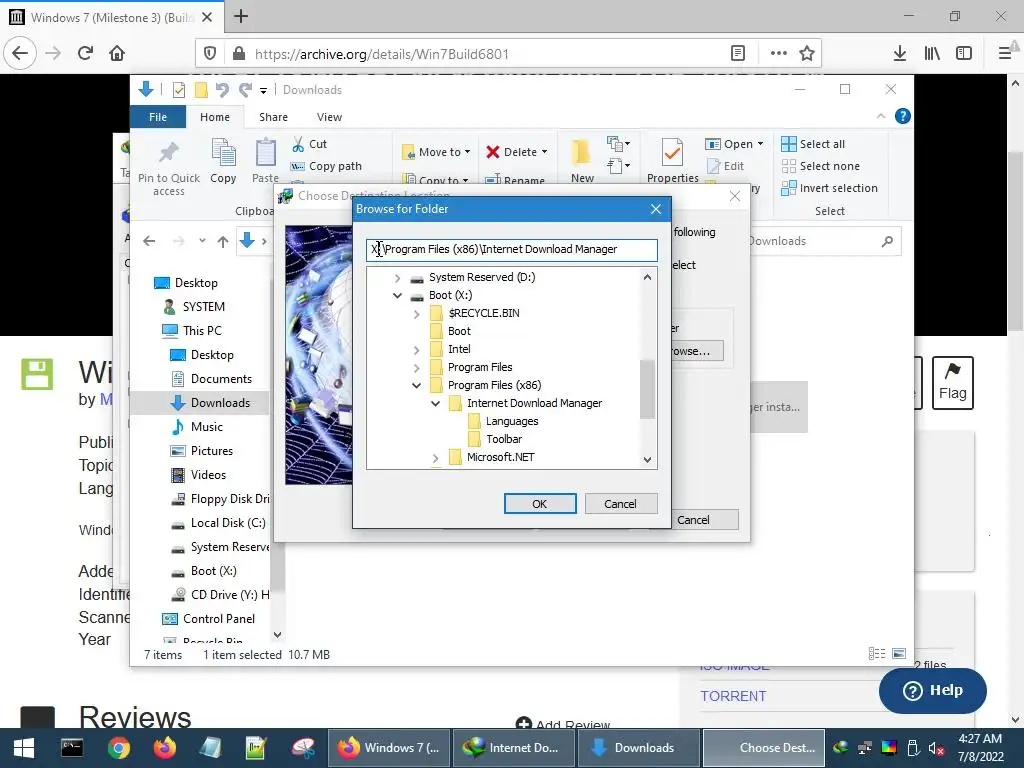Image resolution: width=1024 pixels, height=768 pixels.
Task: Toggle Firefox sidebar view icon
Action: click(964, 54)
